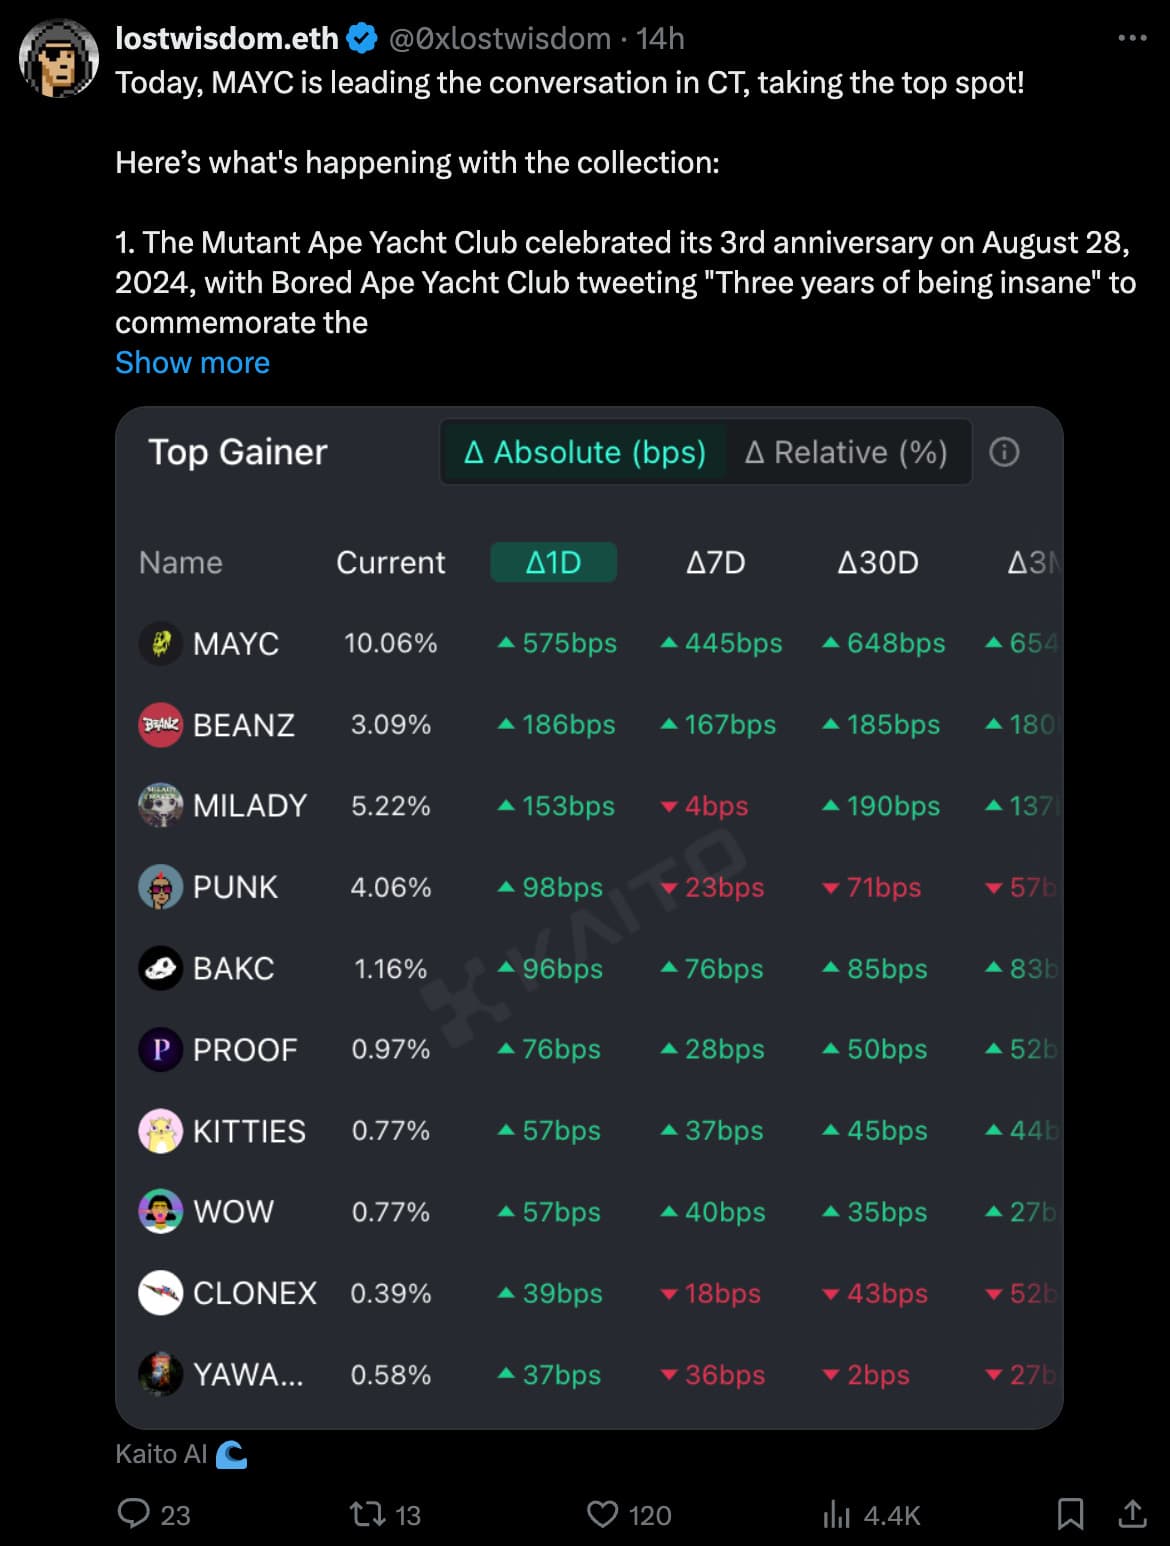Bookmark this post
This screenshot has width=1170, height=1546.
(1070, 1514)
